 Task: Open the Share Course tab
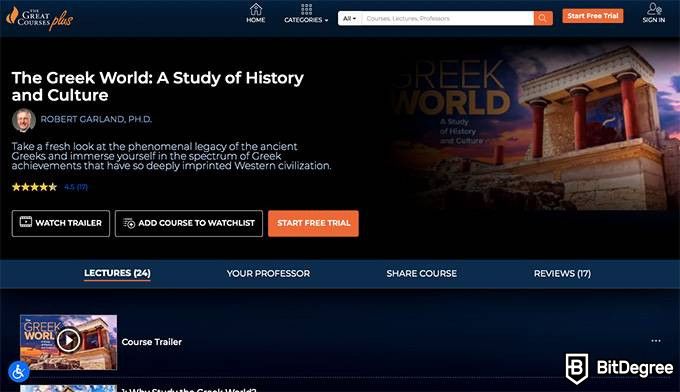422,274
